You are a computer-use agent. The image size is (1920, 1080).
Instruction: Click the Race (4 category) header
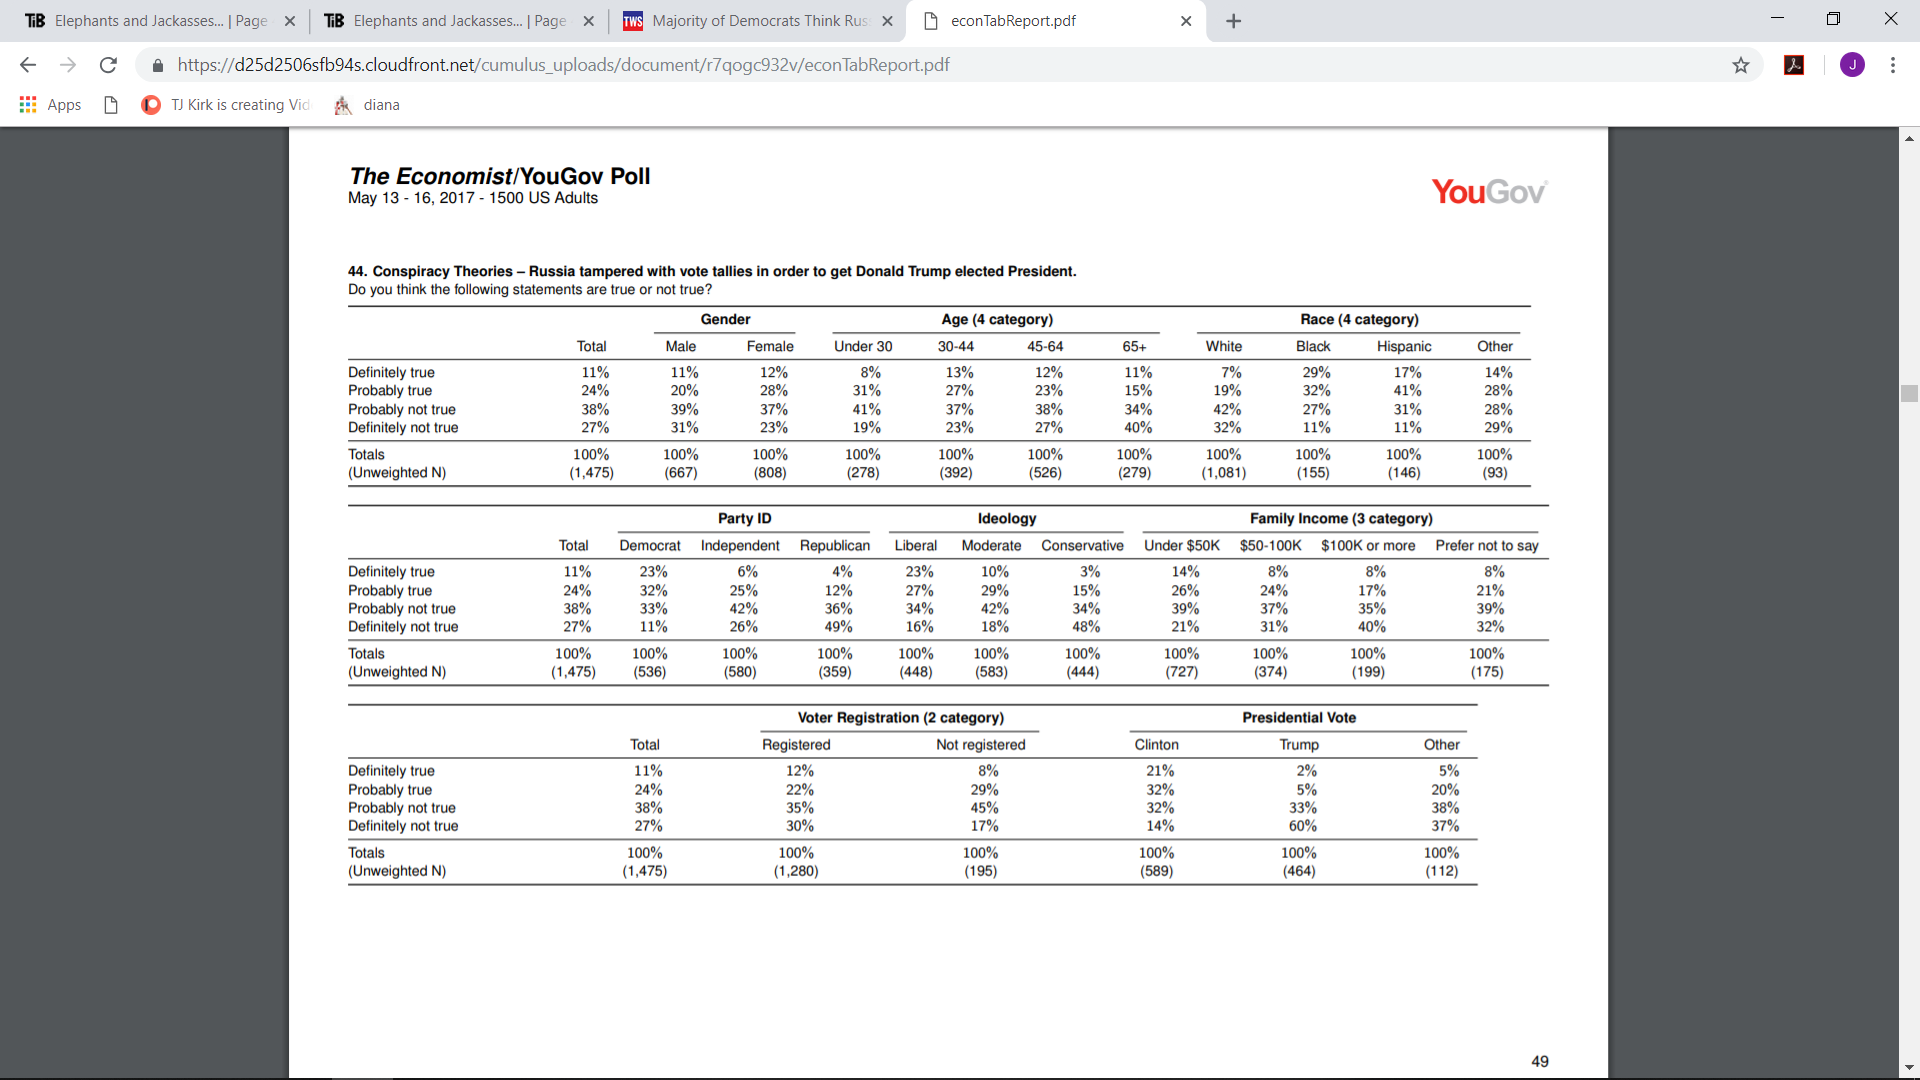click(1359, 319)
